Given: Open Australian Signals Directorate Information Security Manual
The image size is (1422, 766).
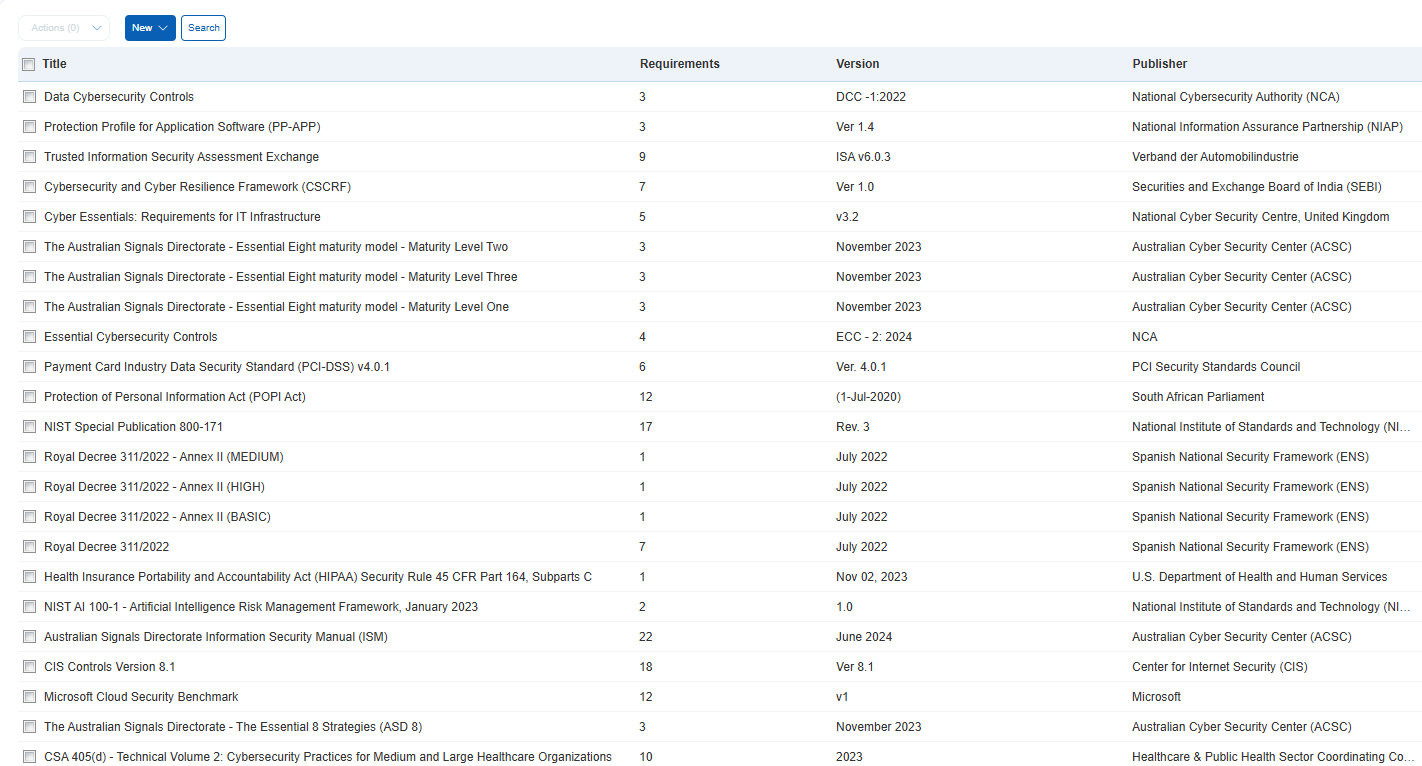Looking at the screenshot, I should [216, 637].
